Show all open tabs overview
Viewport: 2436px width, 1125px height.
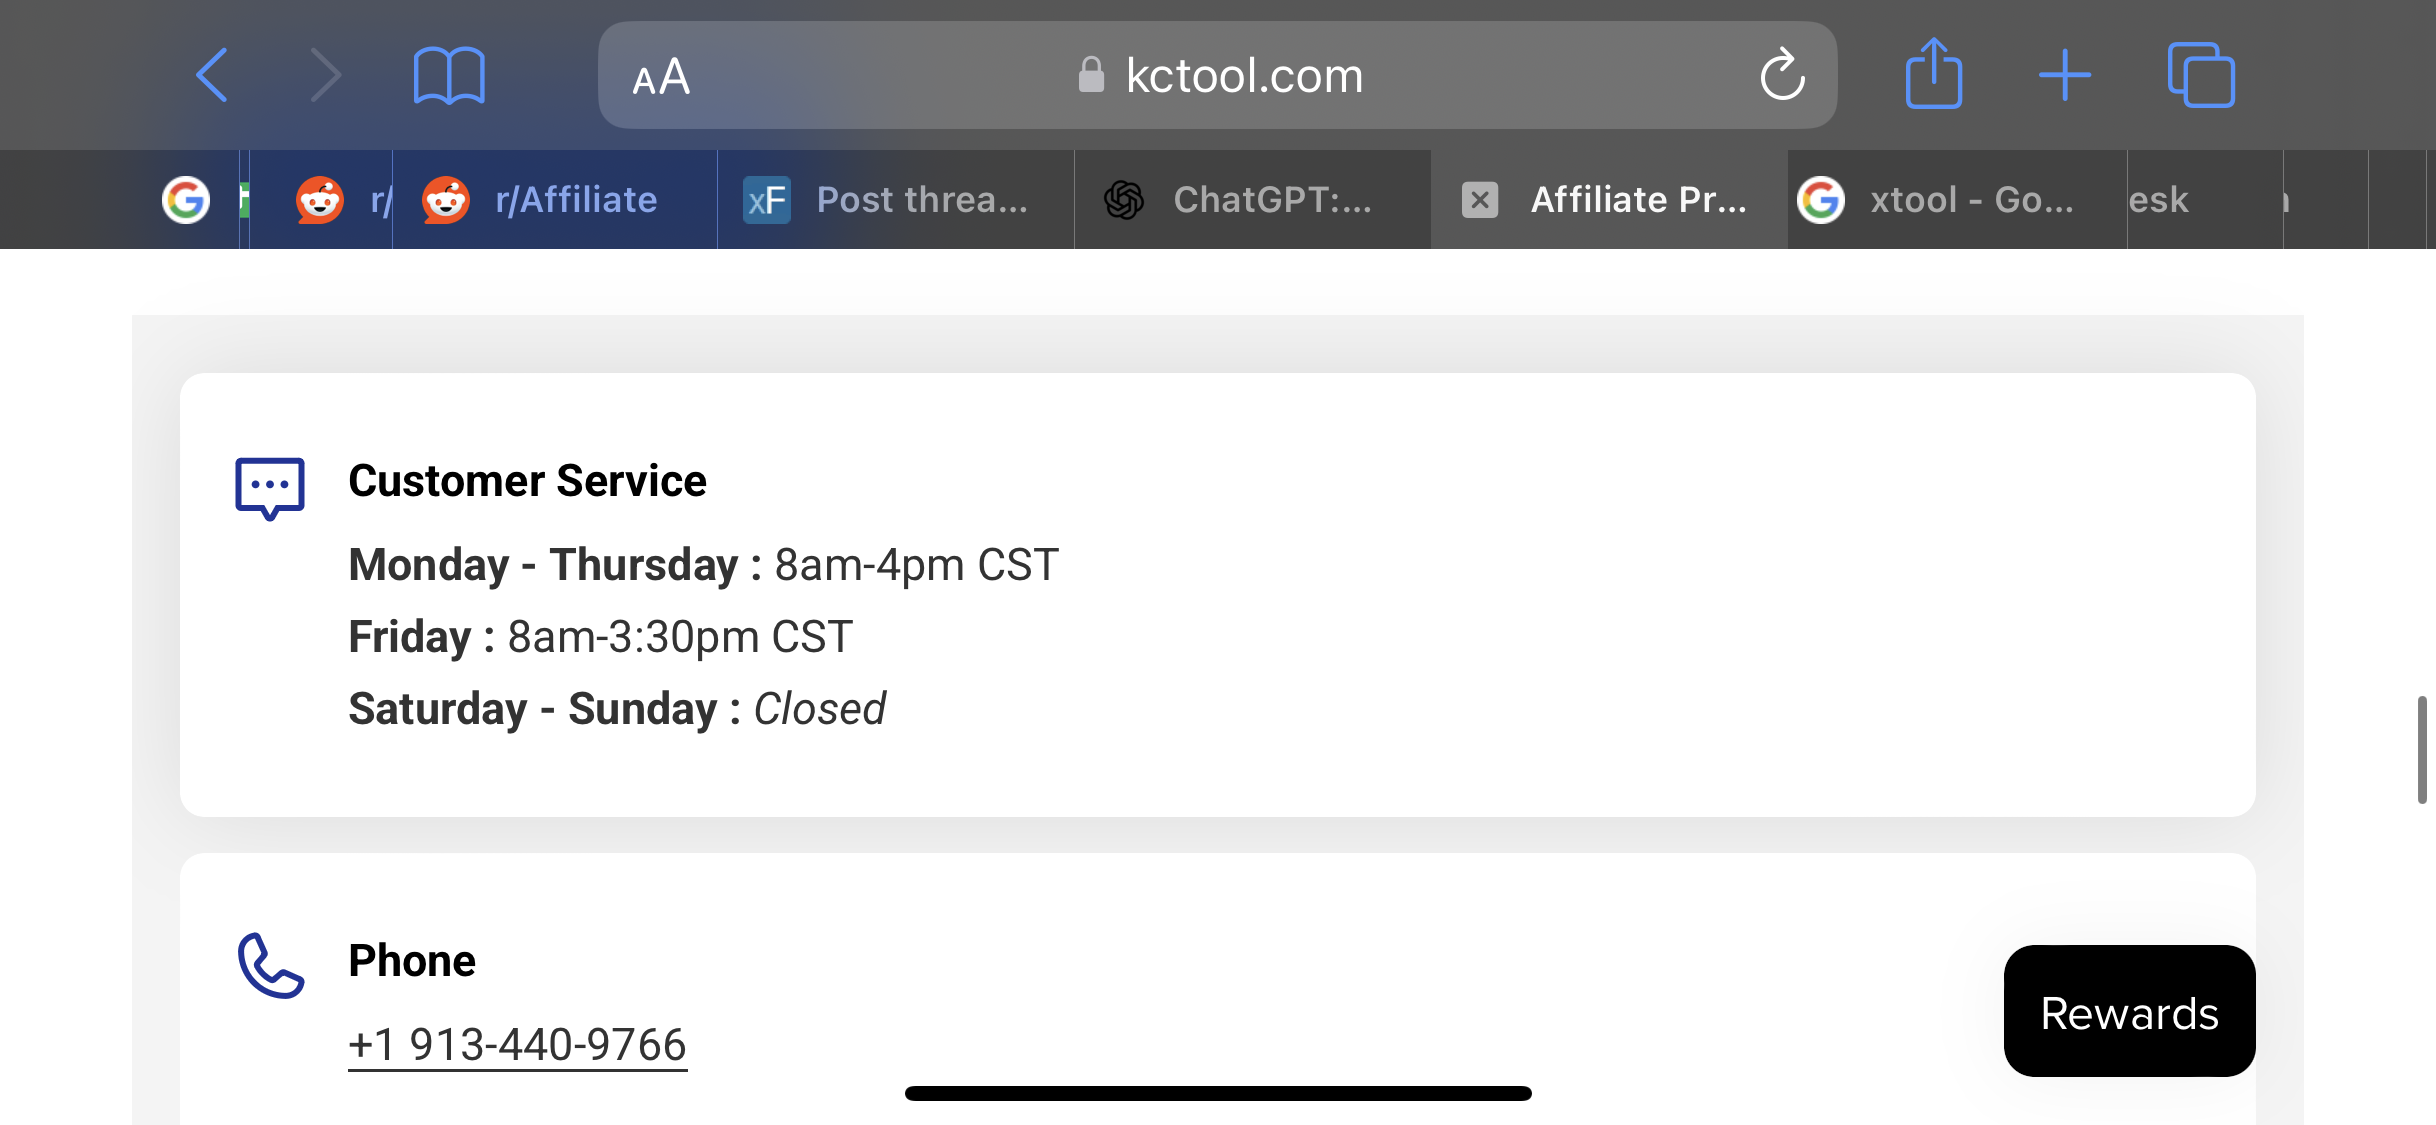pyautogui.click(x=2200, y=75)
